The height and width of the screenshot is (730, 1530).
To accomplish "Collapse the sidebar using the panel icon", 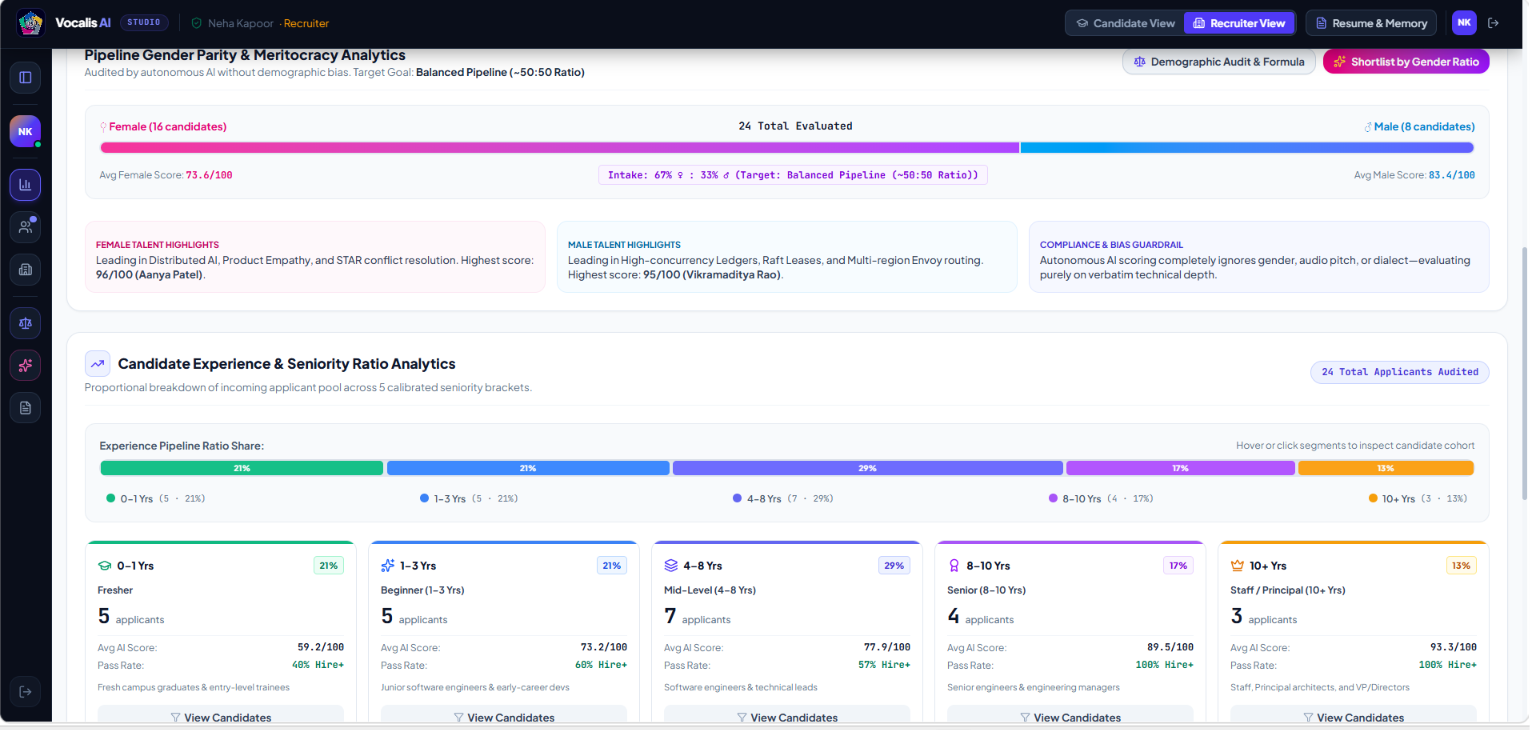I will point(25,77).
